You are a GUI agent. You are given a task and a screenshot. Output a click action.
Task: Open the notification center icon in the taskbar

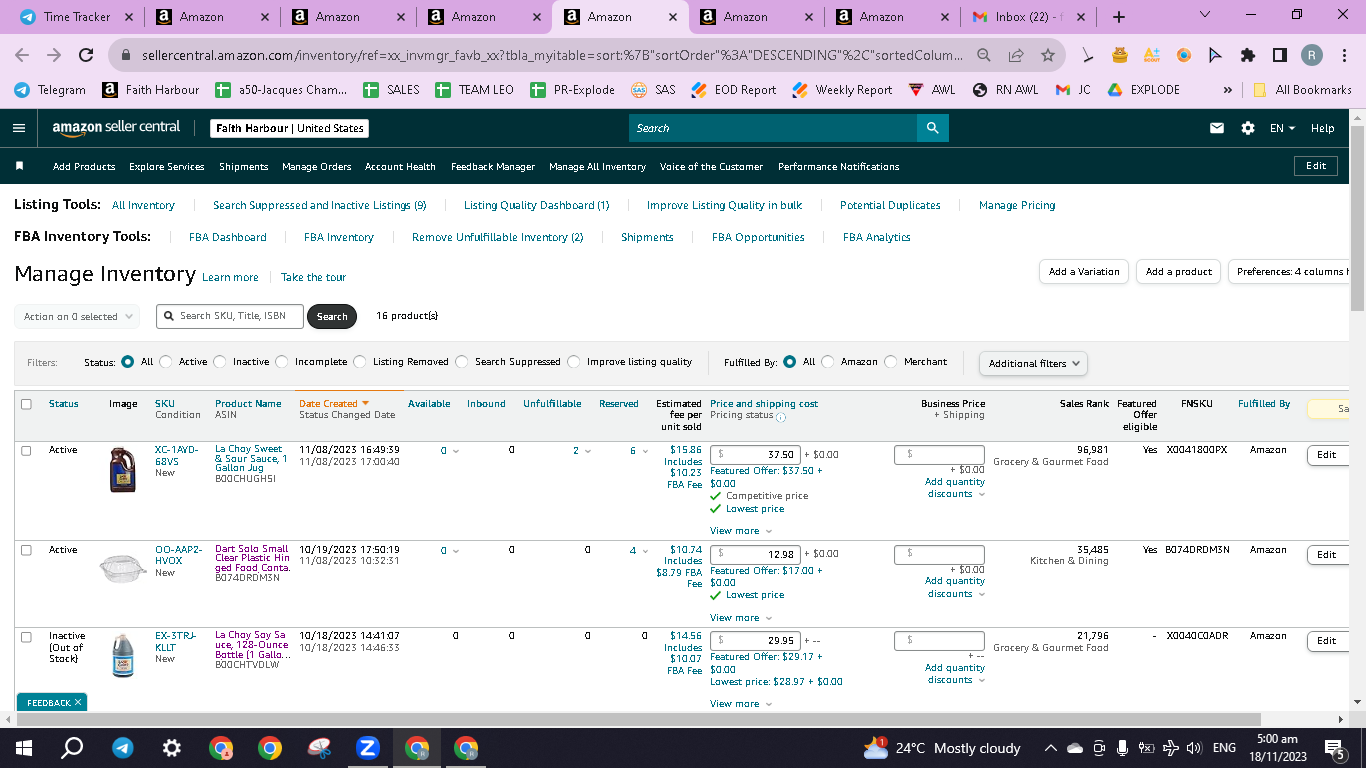point(1333,748)
